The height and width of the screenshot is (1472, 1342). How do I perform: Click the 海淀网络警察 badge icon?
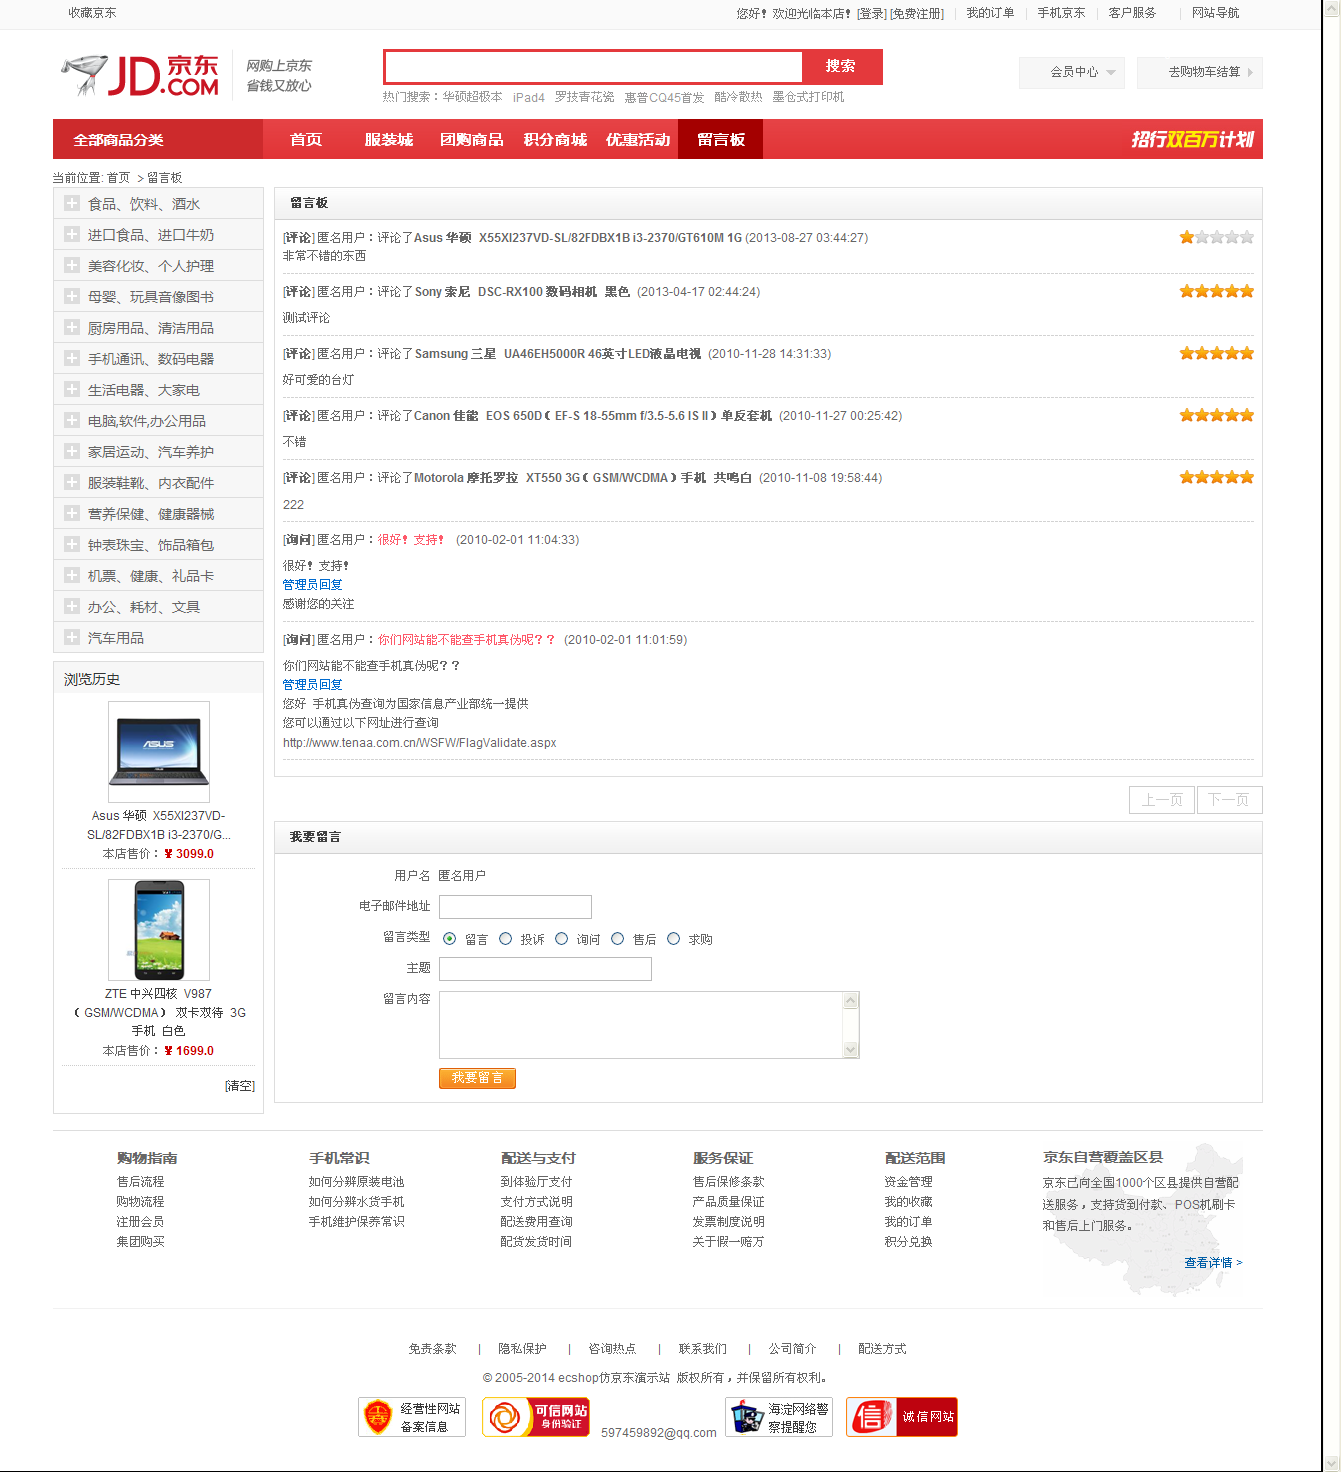(x=747, y=1417)
